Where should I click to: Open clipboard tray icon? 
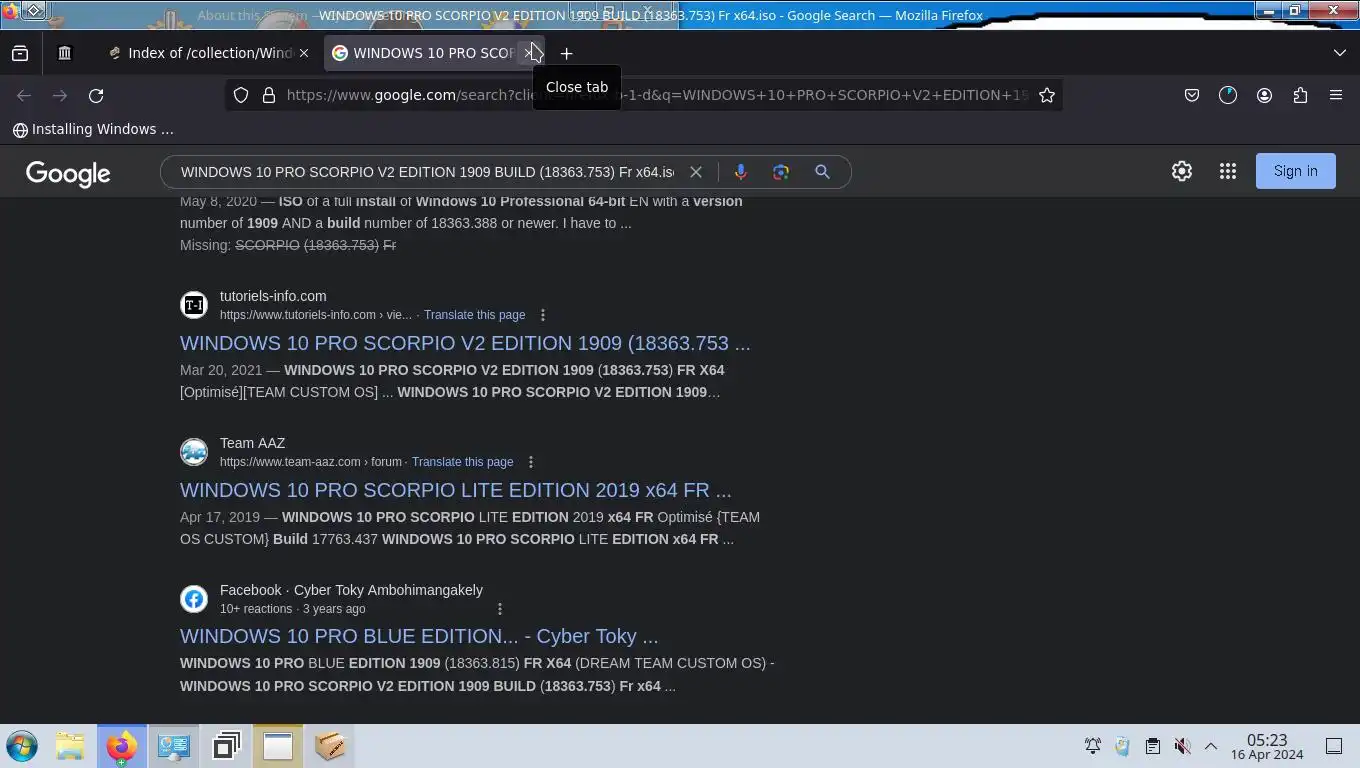click(1152, 746)
